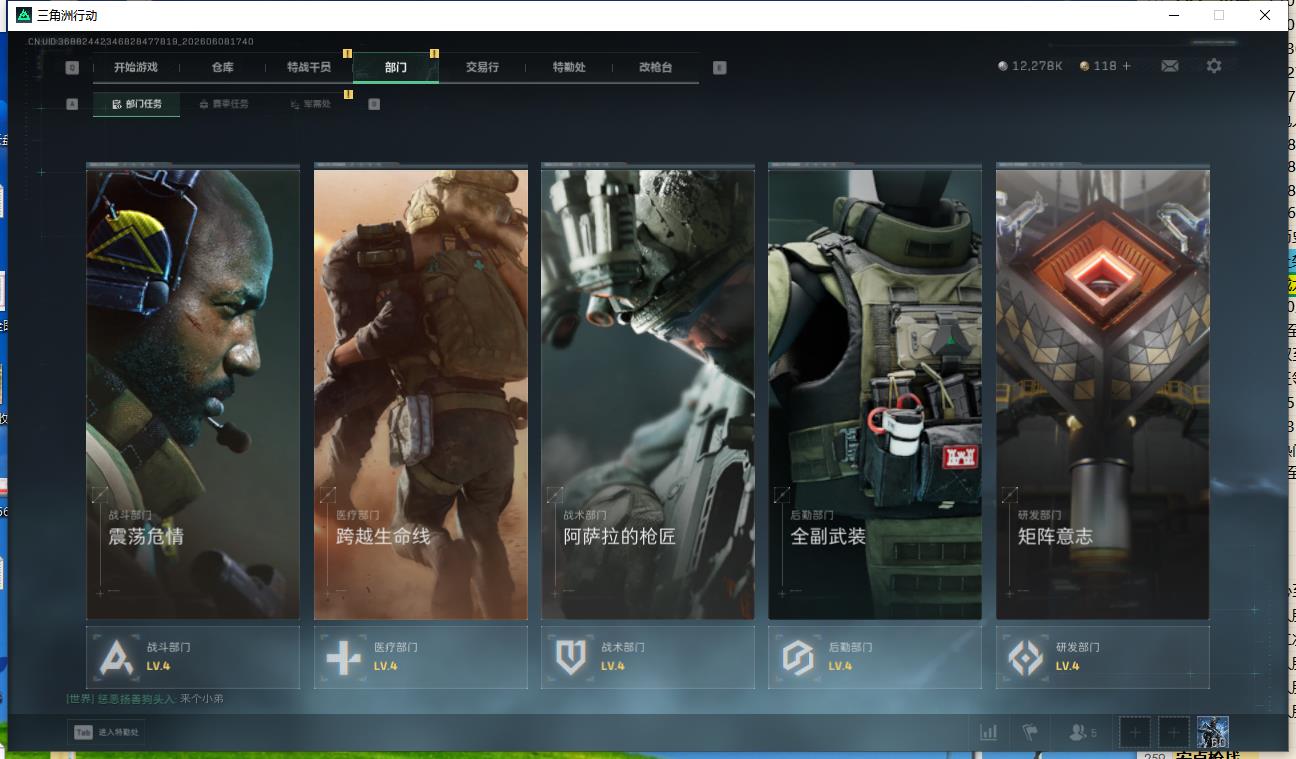Click the 三角洲行动 app logo in title bar

tap(24, 15)
